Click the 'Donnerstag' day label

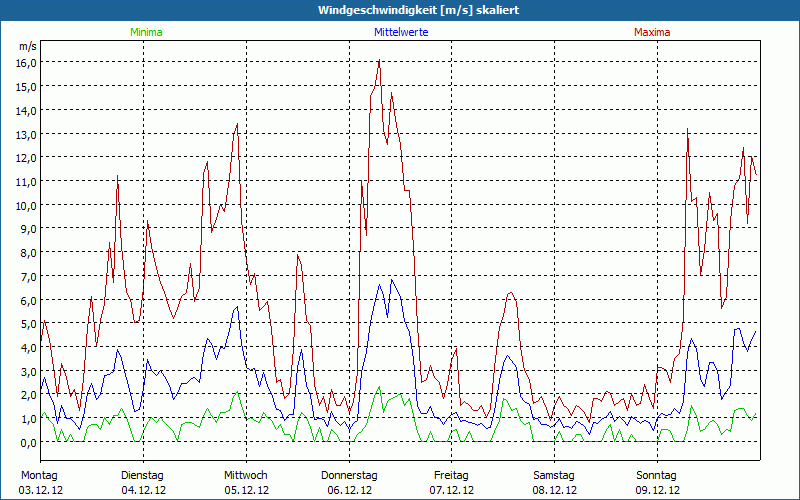(349, 476)
